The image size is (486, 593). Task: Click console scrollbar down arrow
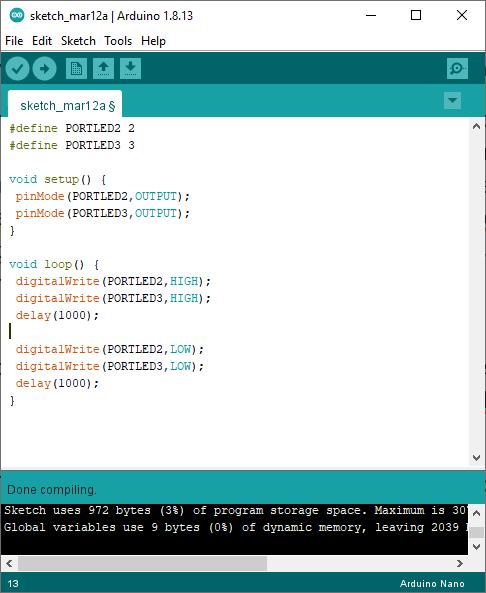477,546
